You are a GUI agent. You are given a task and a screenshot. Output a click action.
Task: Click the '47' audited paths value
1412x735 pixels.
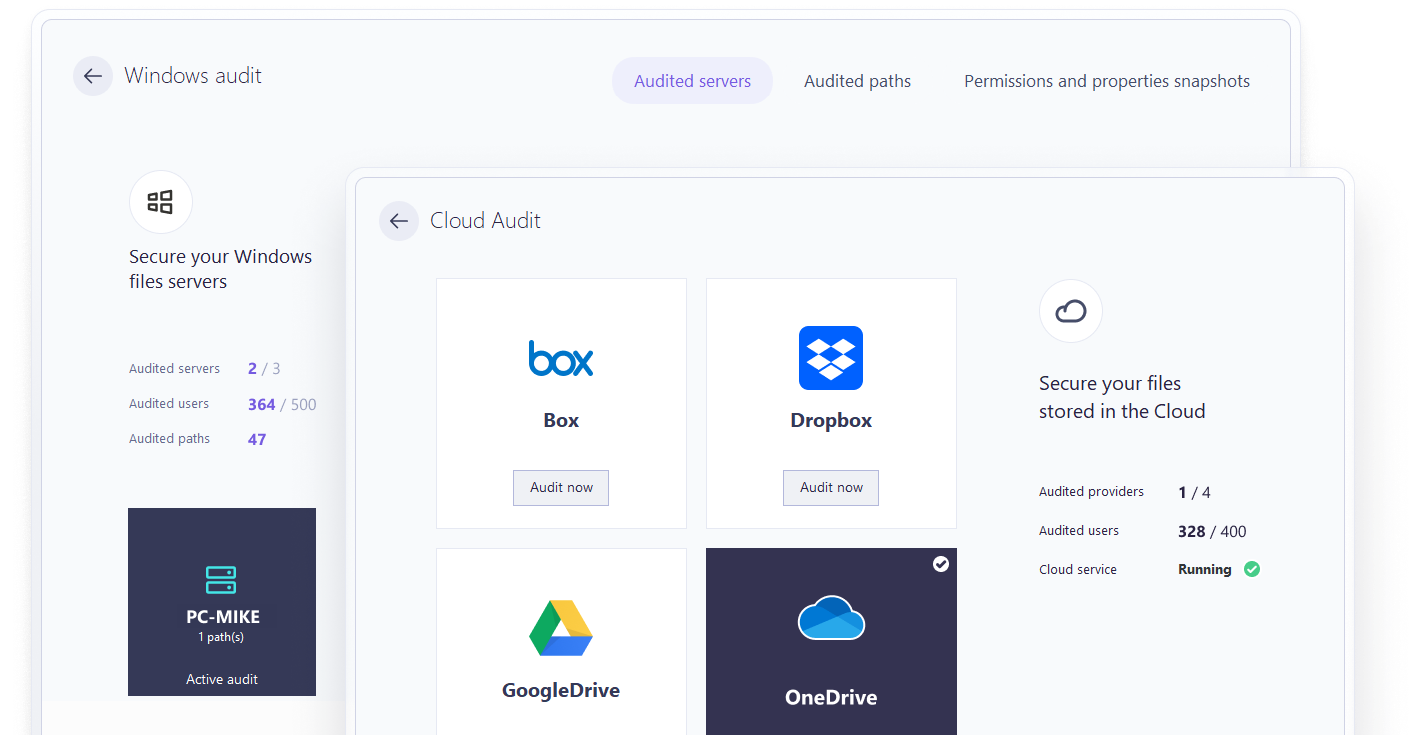[x=257, y=439]
